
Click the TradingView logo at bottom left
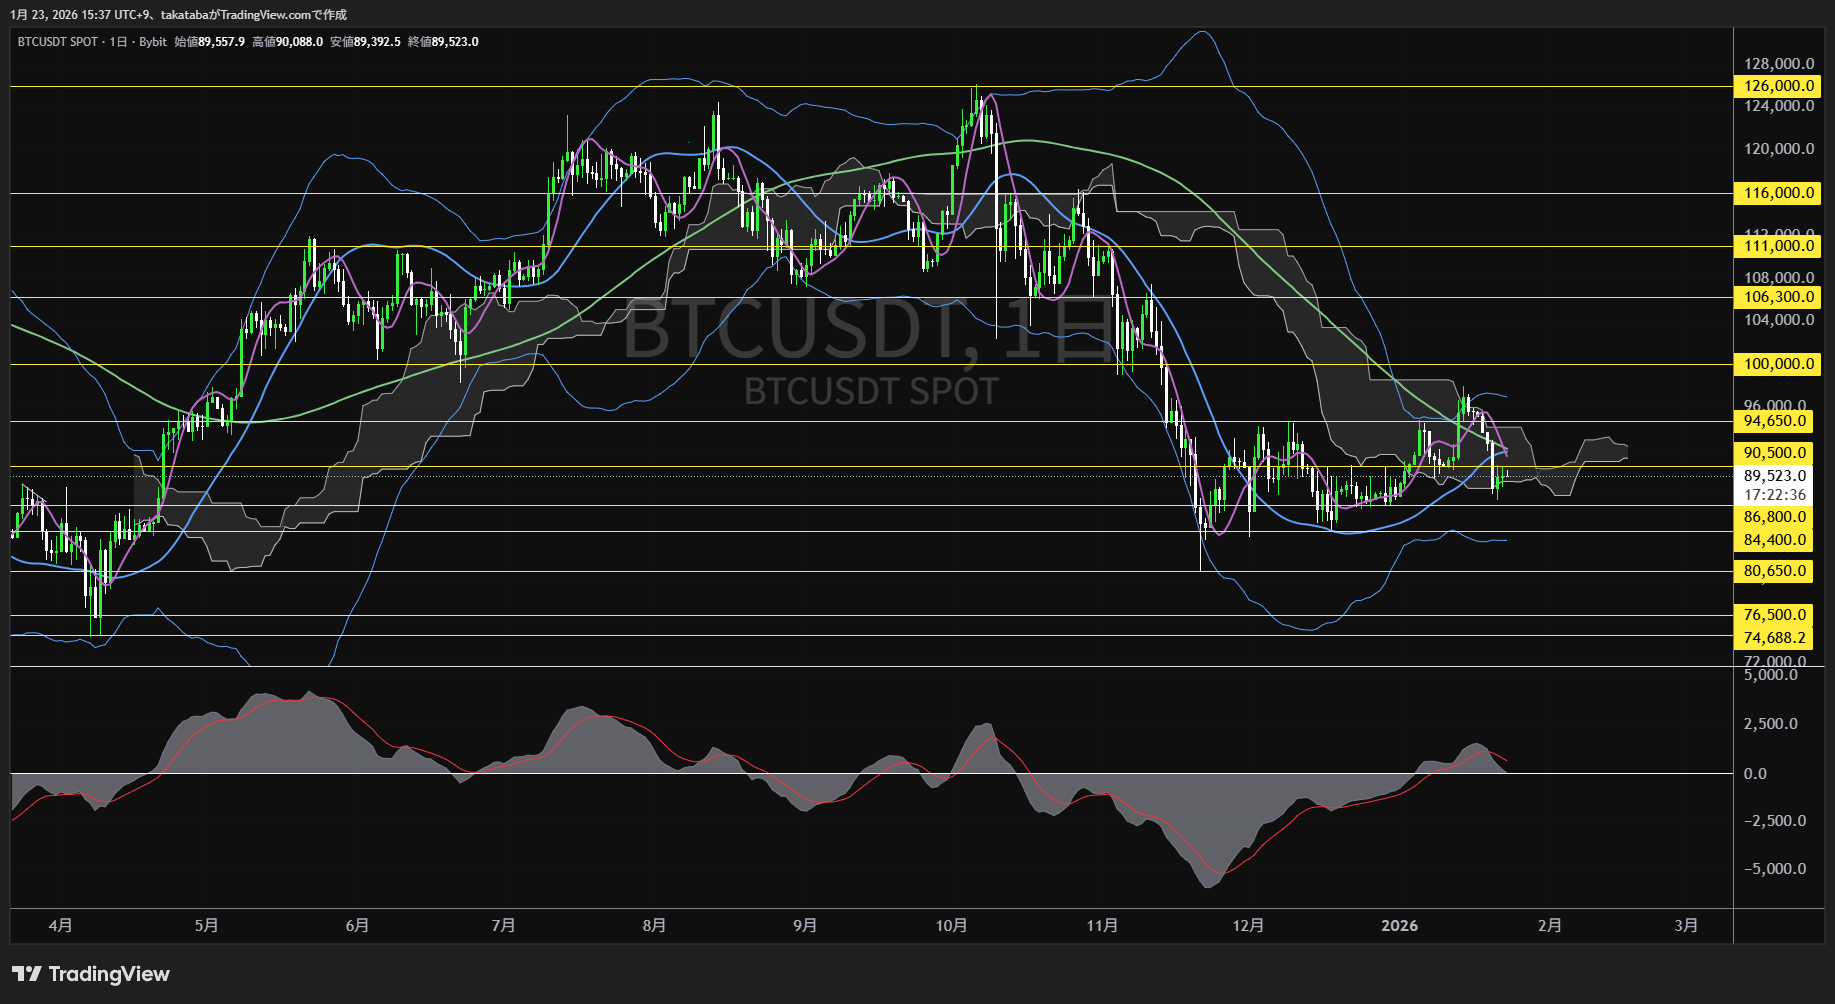90,974
